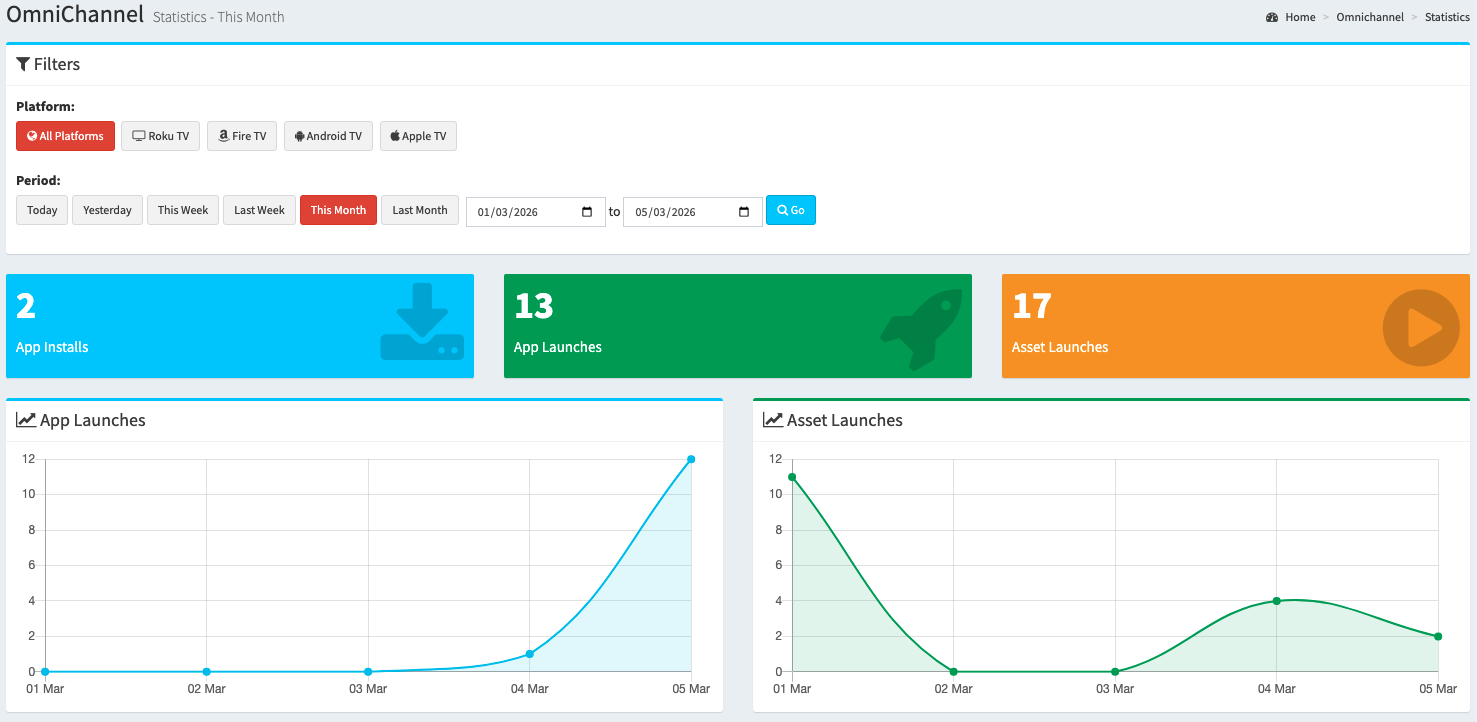Click the chart icon beside Asset Launches heading
1477x722 pixels.
pos(773,420)
